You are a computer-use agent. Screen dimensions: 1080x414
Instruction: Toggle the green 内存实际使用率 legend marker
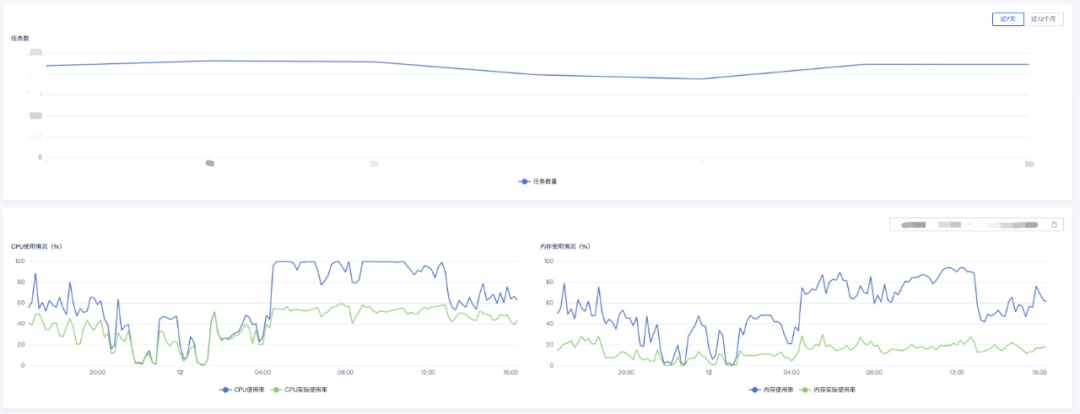pos(806,389)
